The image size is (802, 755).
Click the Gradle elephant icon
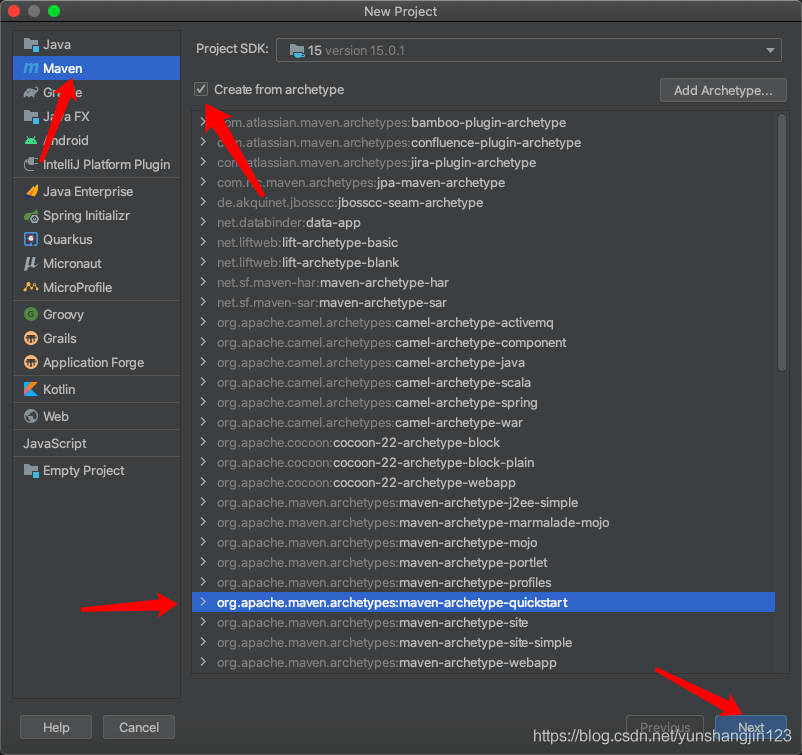[31, 93]
